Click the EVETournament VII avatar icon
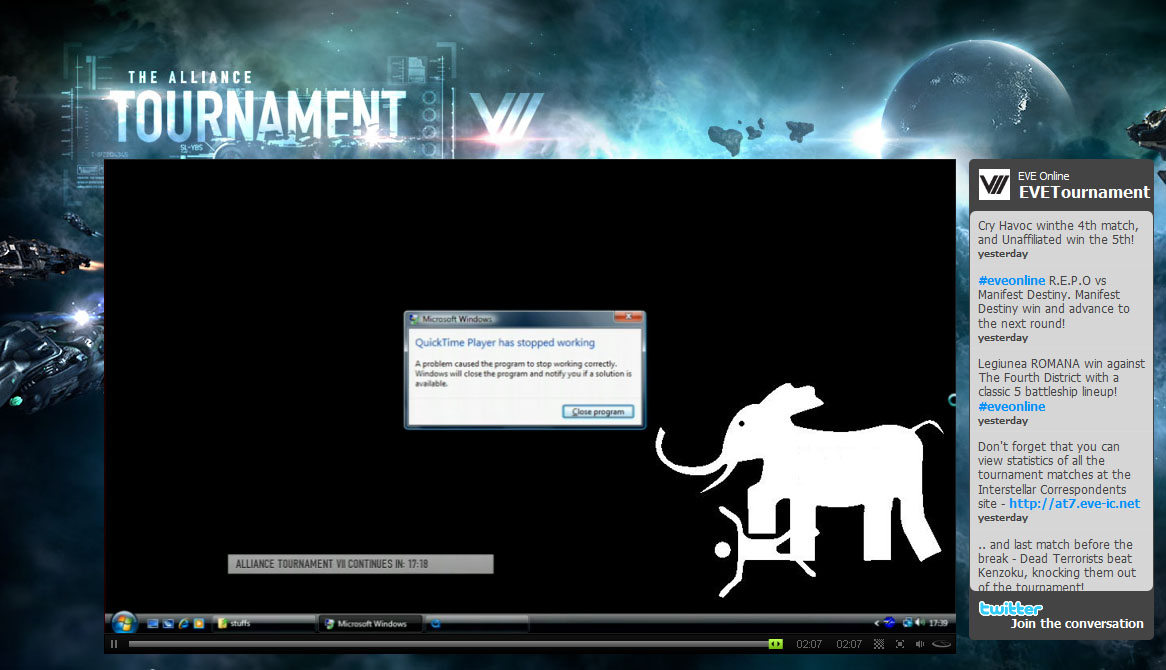This screenshot has width=1166, height=670. 994,184
